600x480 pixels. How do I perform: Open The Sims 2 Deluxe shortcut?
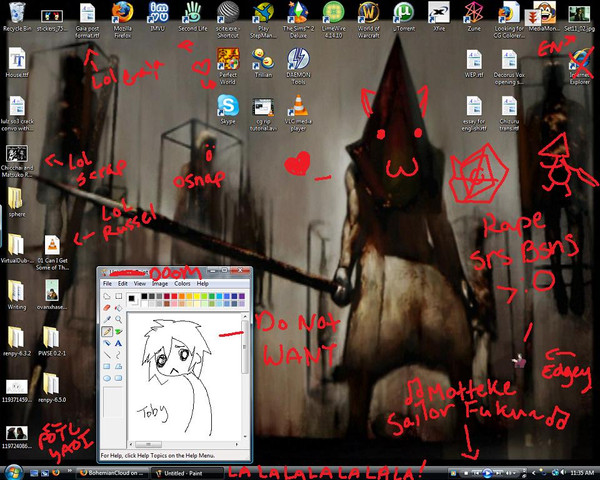298,20
